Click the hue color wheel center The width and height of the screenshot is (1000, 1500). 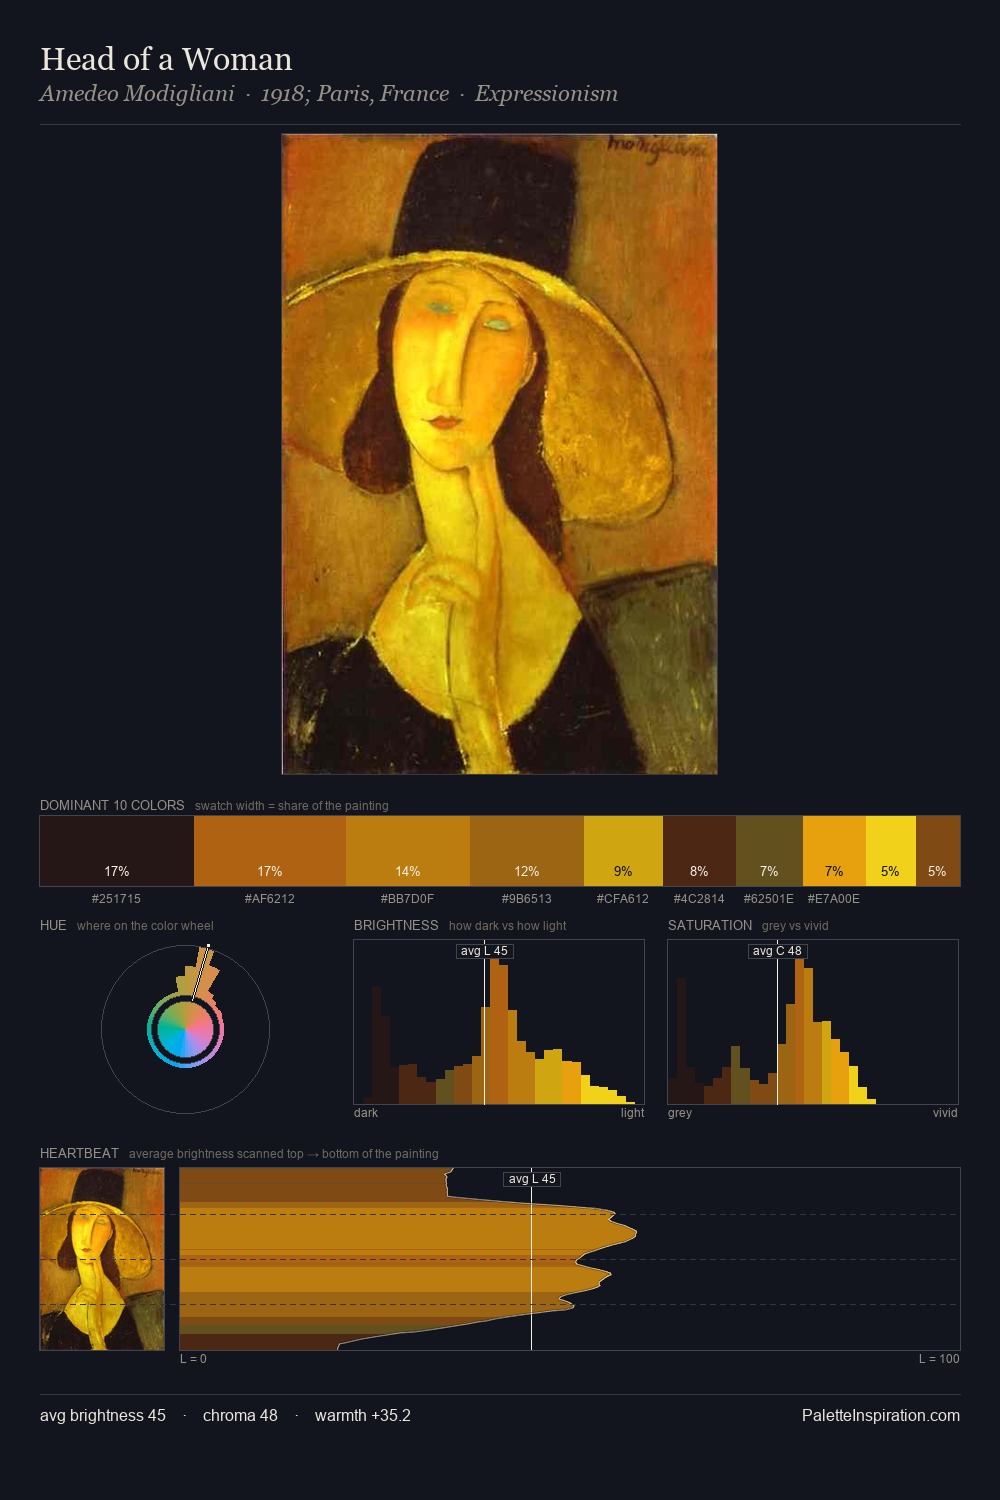[x=185, y=1029]
